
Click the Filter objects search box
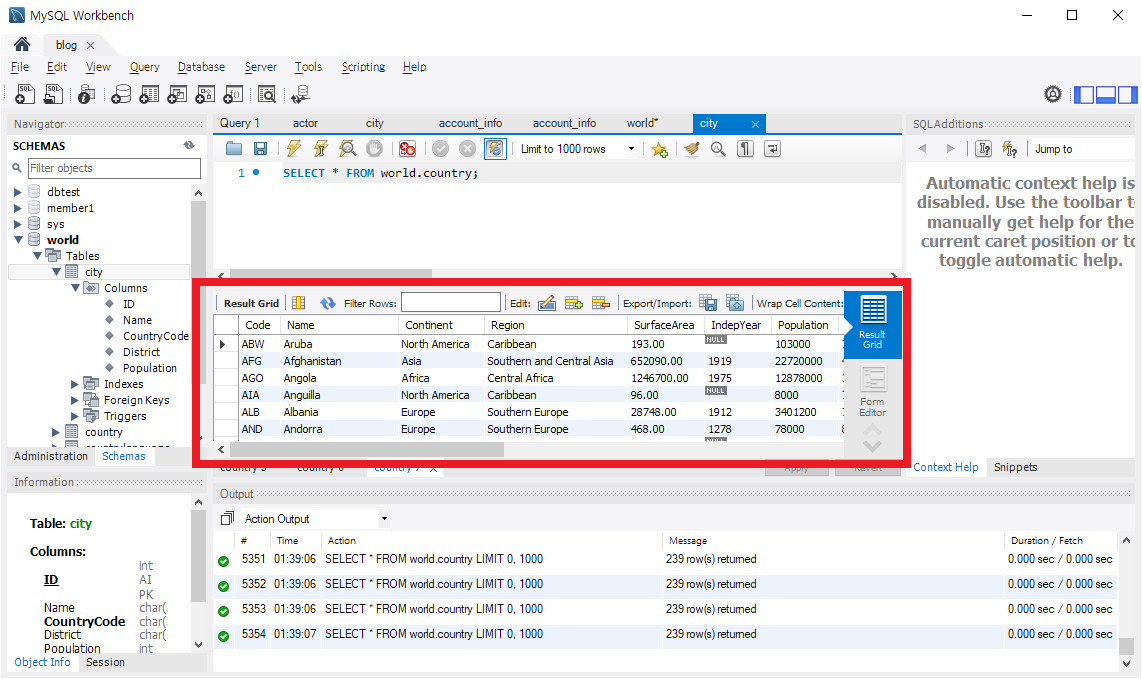114,168
